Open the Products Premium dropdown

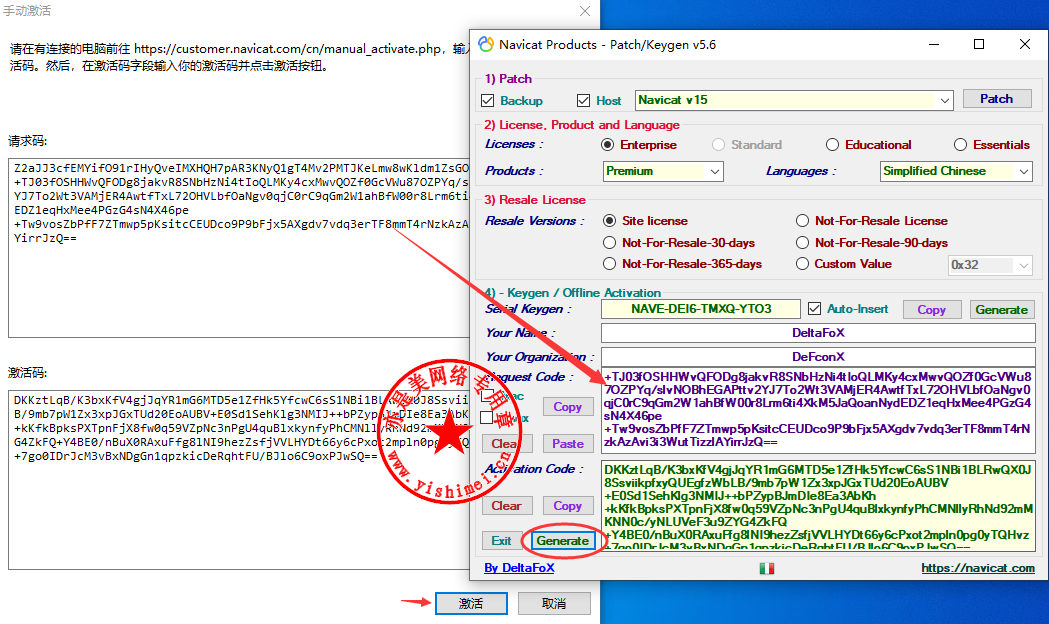pyautogui.click(x=714, y=171)
